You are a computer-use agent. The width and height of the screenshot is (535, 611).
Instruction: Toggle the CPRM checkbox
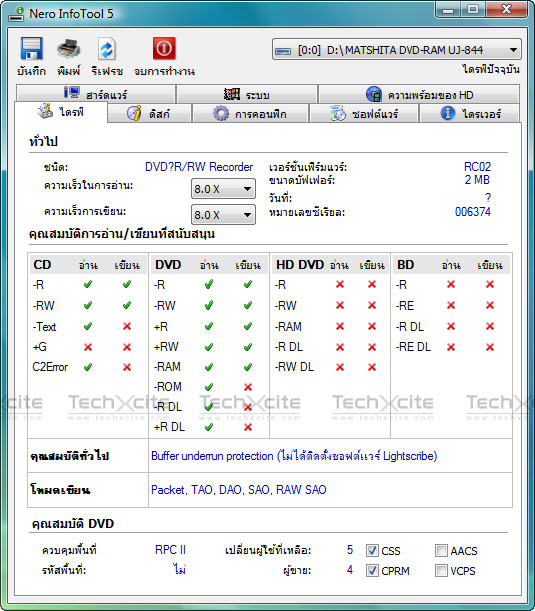[372, 570]
